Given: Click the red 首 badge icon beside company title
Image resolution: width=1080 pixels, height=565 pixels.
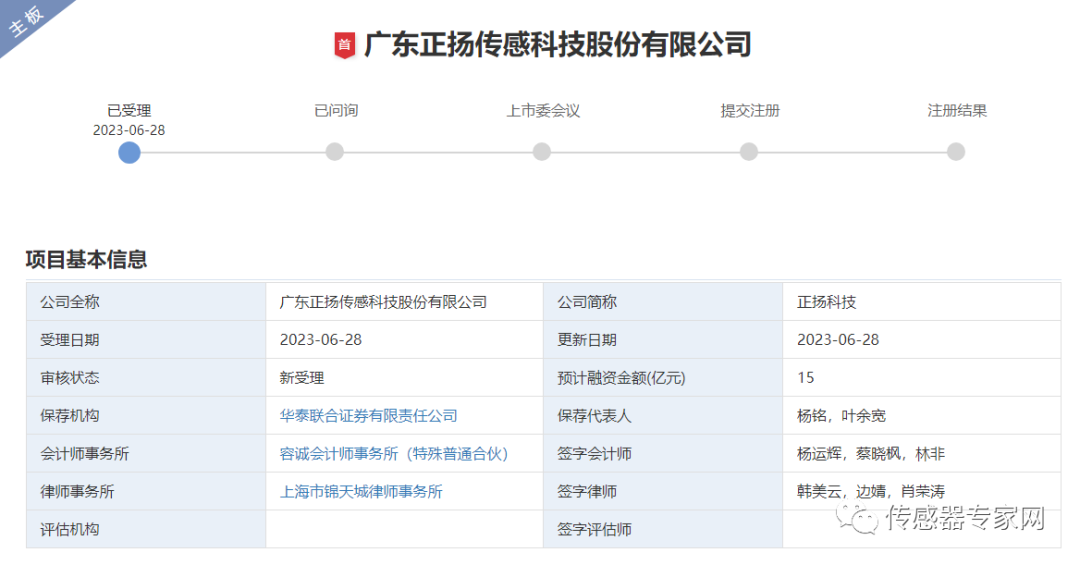Looking at the screenshot, I should pos(344,45).
